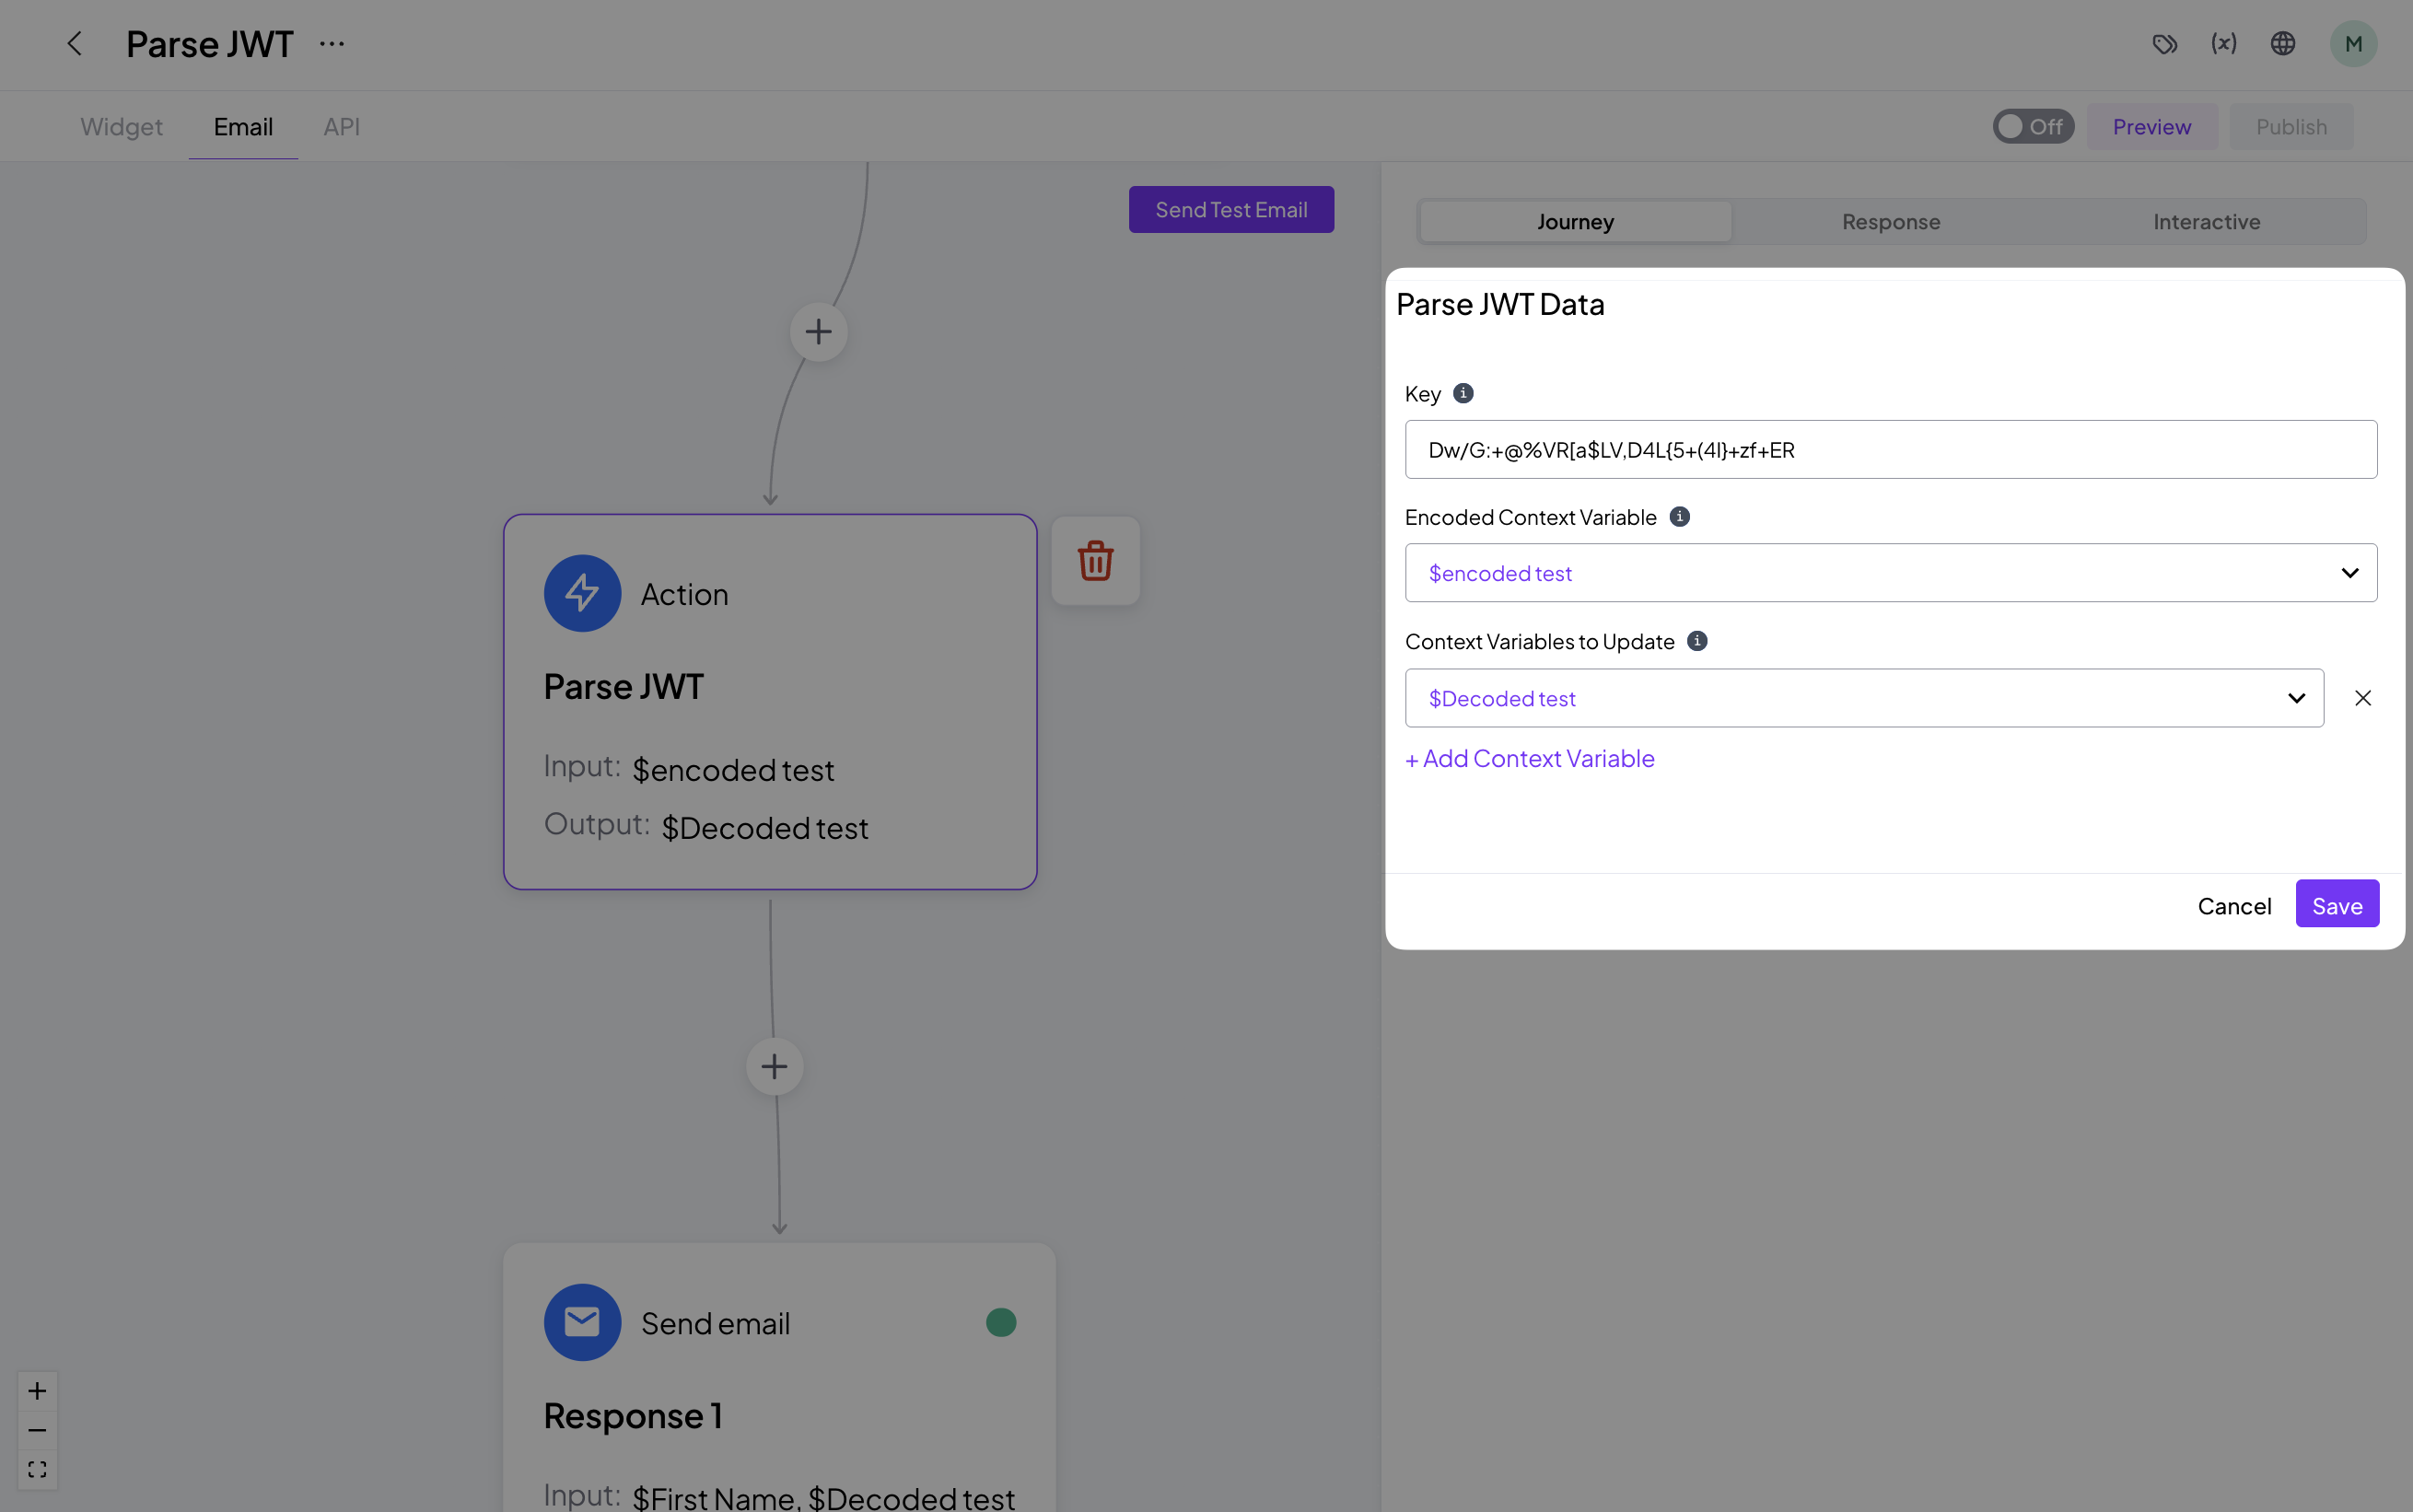Image resolution: width=2413 pixels, height=1512 pixels.
Task: Open the M user avatar
Action: (x=2354, y=44)
